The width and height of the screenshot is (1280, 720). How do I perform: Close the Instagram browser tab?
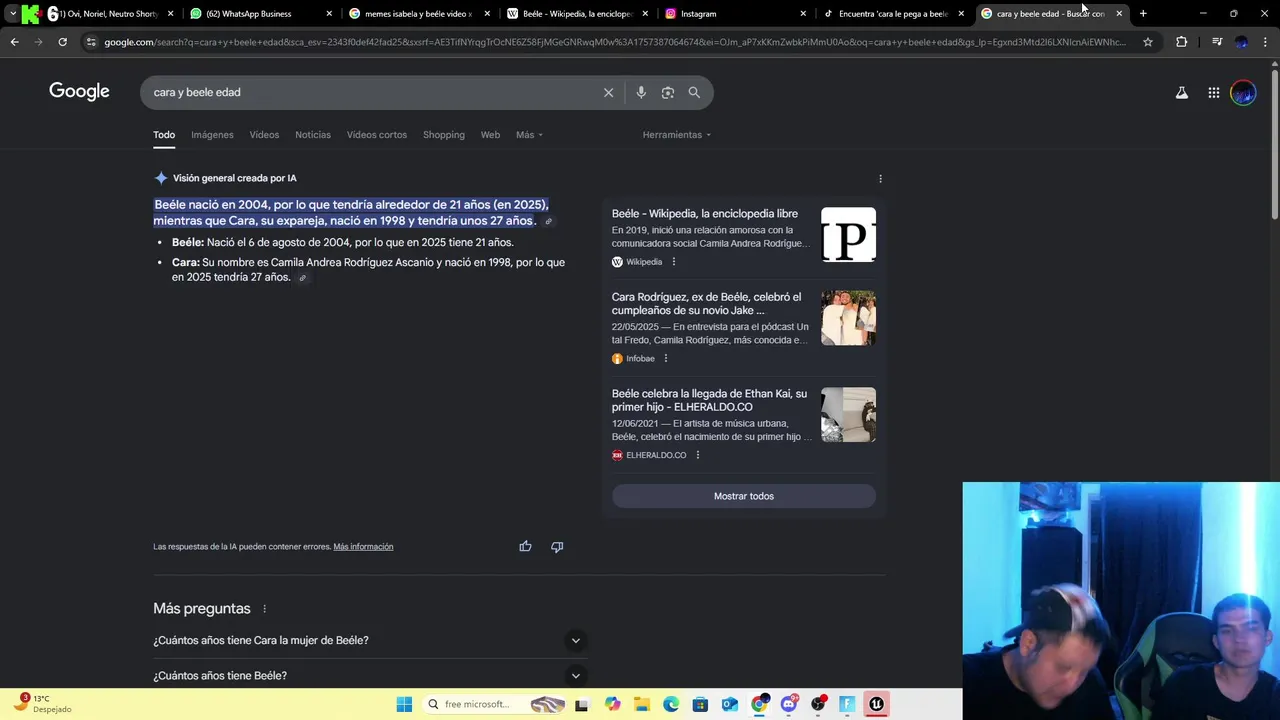tap(803, 14)
